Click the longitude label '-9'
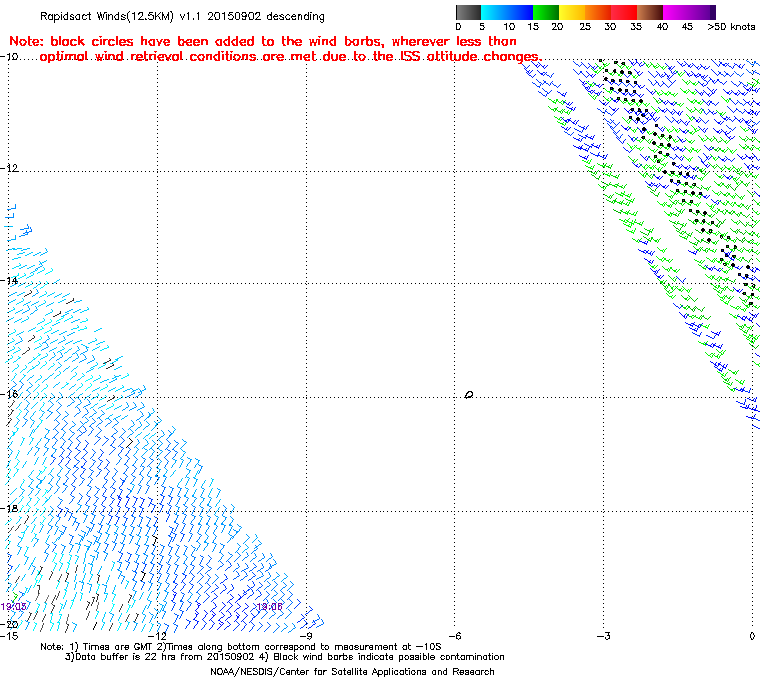The height and width of the screenshot is (688, 760). point(306,636)
